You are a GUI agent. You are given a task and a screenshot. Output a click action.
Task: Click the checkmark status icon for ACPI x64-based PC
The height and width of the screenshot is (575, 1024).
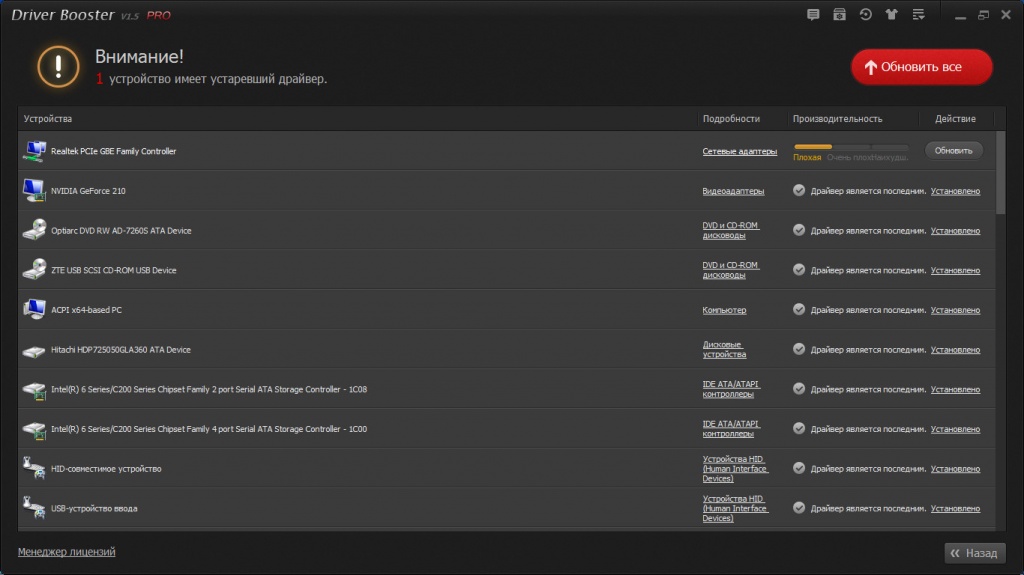tap(799, 309)
